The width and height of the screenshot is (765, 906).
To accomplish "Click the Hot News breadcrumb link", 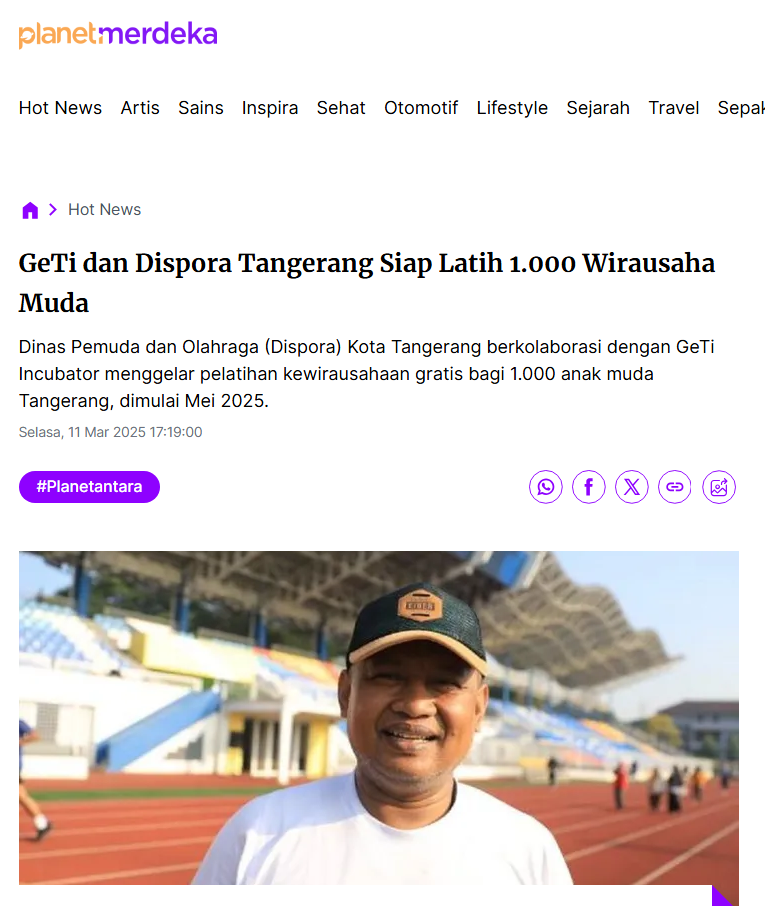I will click(x=105, y=210).
